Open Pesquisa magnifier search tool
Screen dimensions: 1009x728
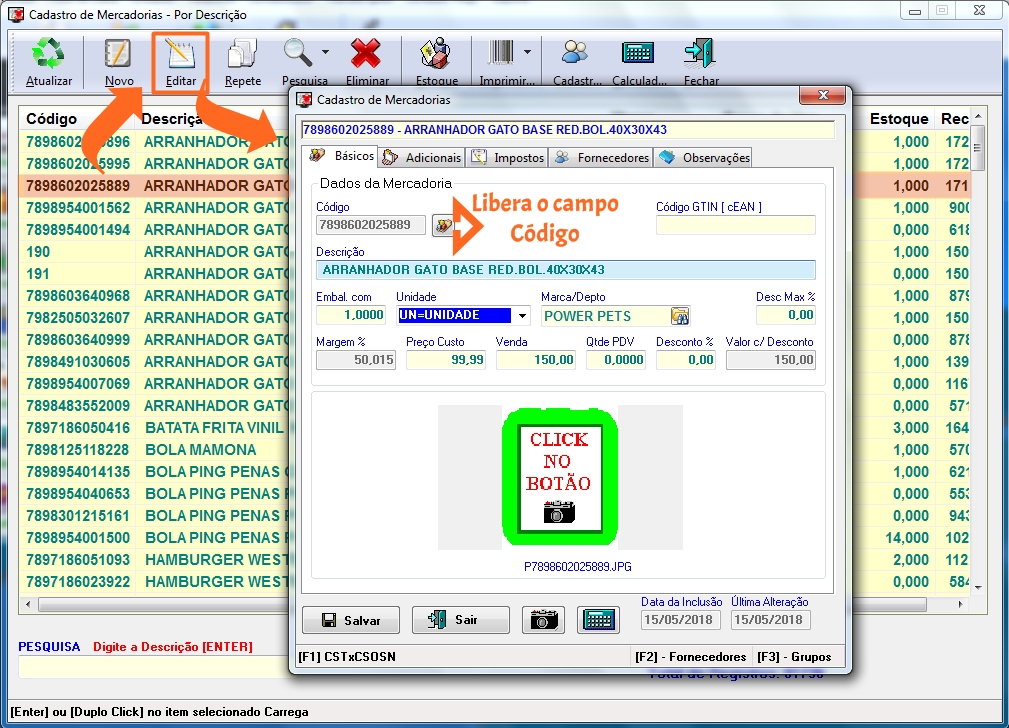299,54
